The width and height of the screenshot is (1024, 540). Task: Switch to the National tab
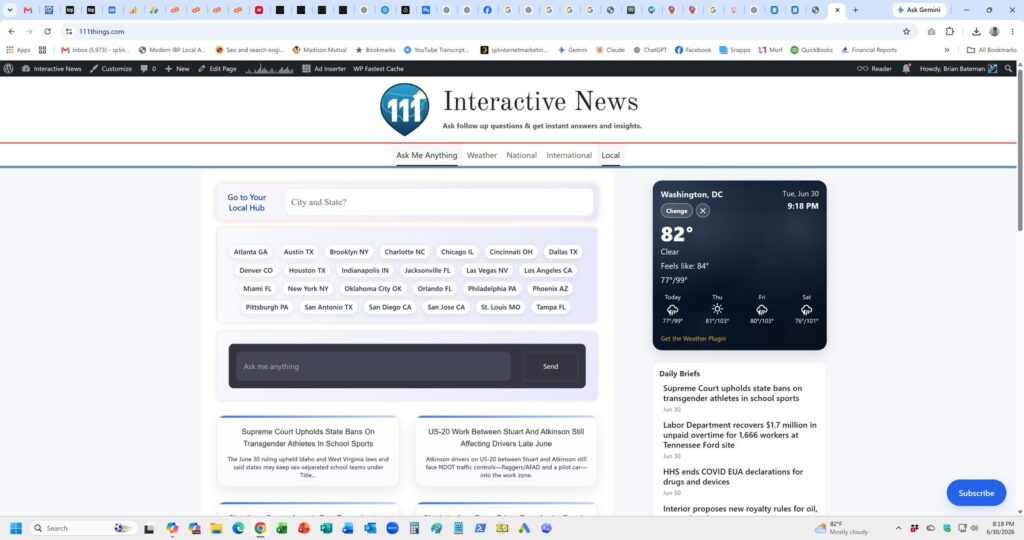pos(521,155)
